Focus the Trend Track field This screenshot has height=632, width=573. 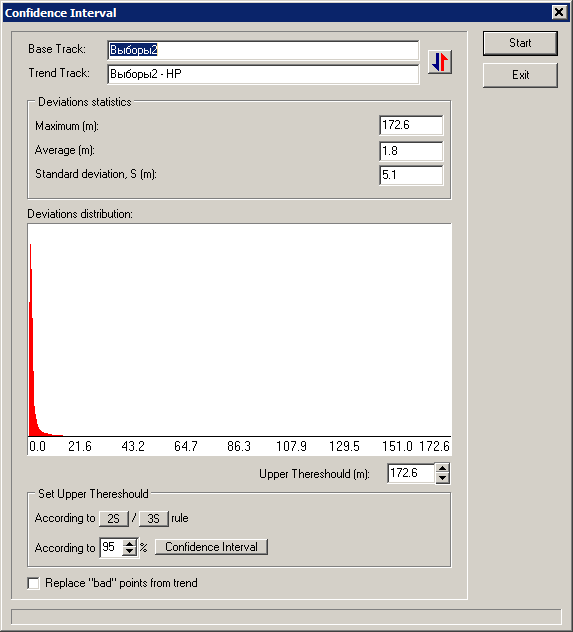pos(263,74)
